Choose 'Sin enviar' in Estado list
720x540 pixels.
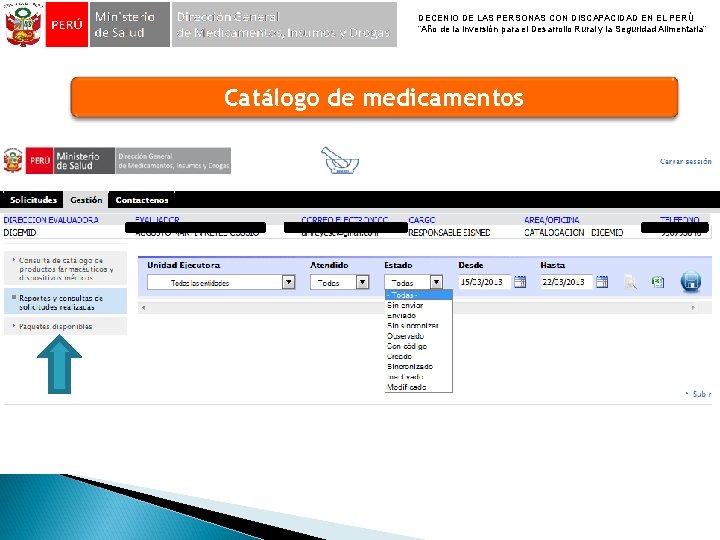[418, 305]
